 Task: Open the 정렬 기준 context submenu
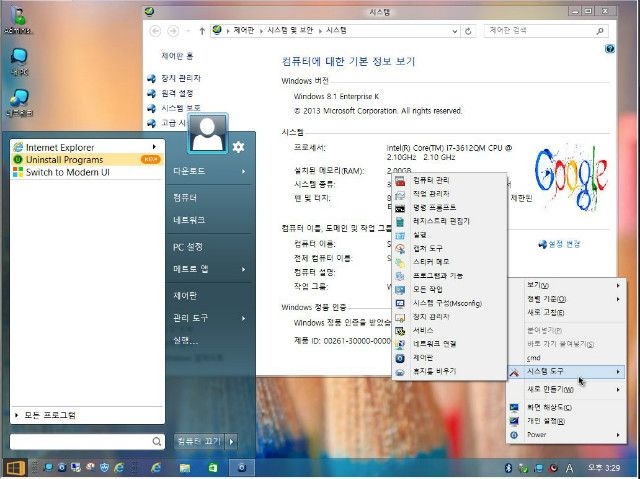(x=567, y=299)
